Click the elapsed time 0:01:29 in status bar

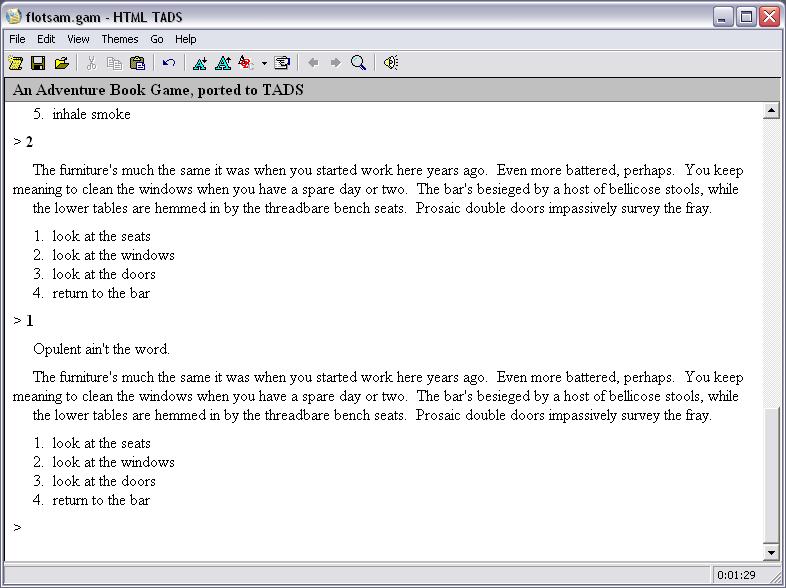tap(736, 575)
